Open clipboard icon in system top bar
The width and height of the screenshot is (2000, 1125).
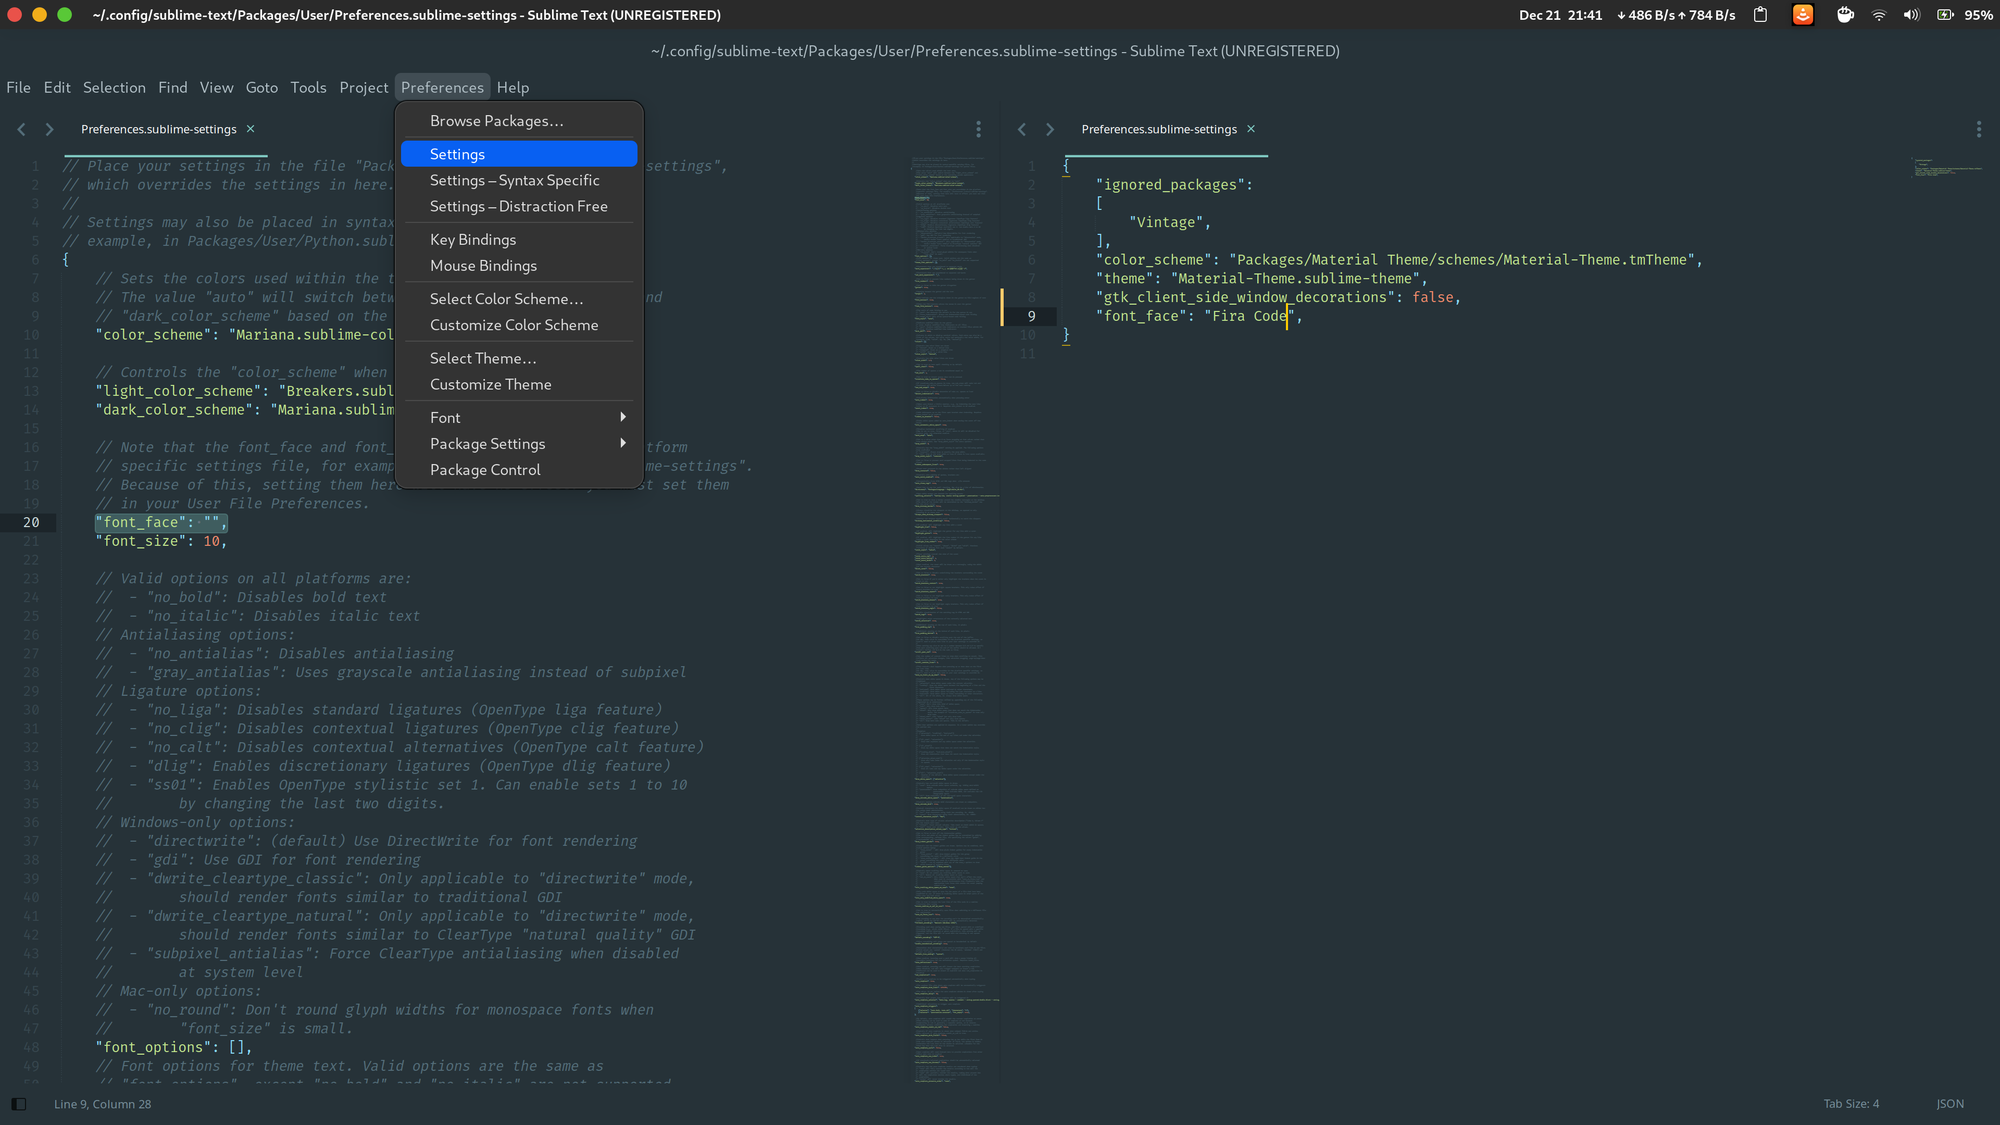point(1761,15)
